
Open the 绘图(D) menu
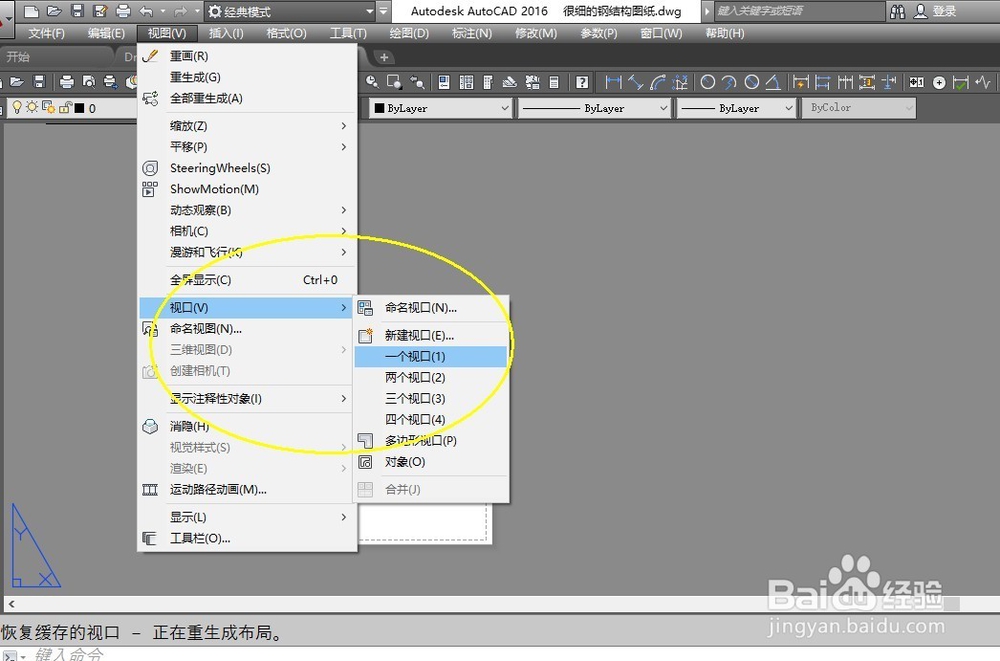pos(409,33)
